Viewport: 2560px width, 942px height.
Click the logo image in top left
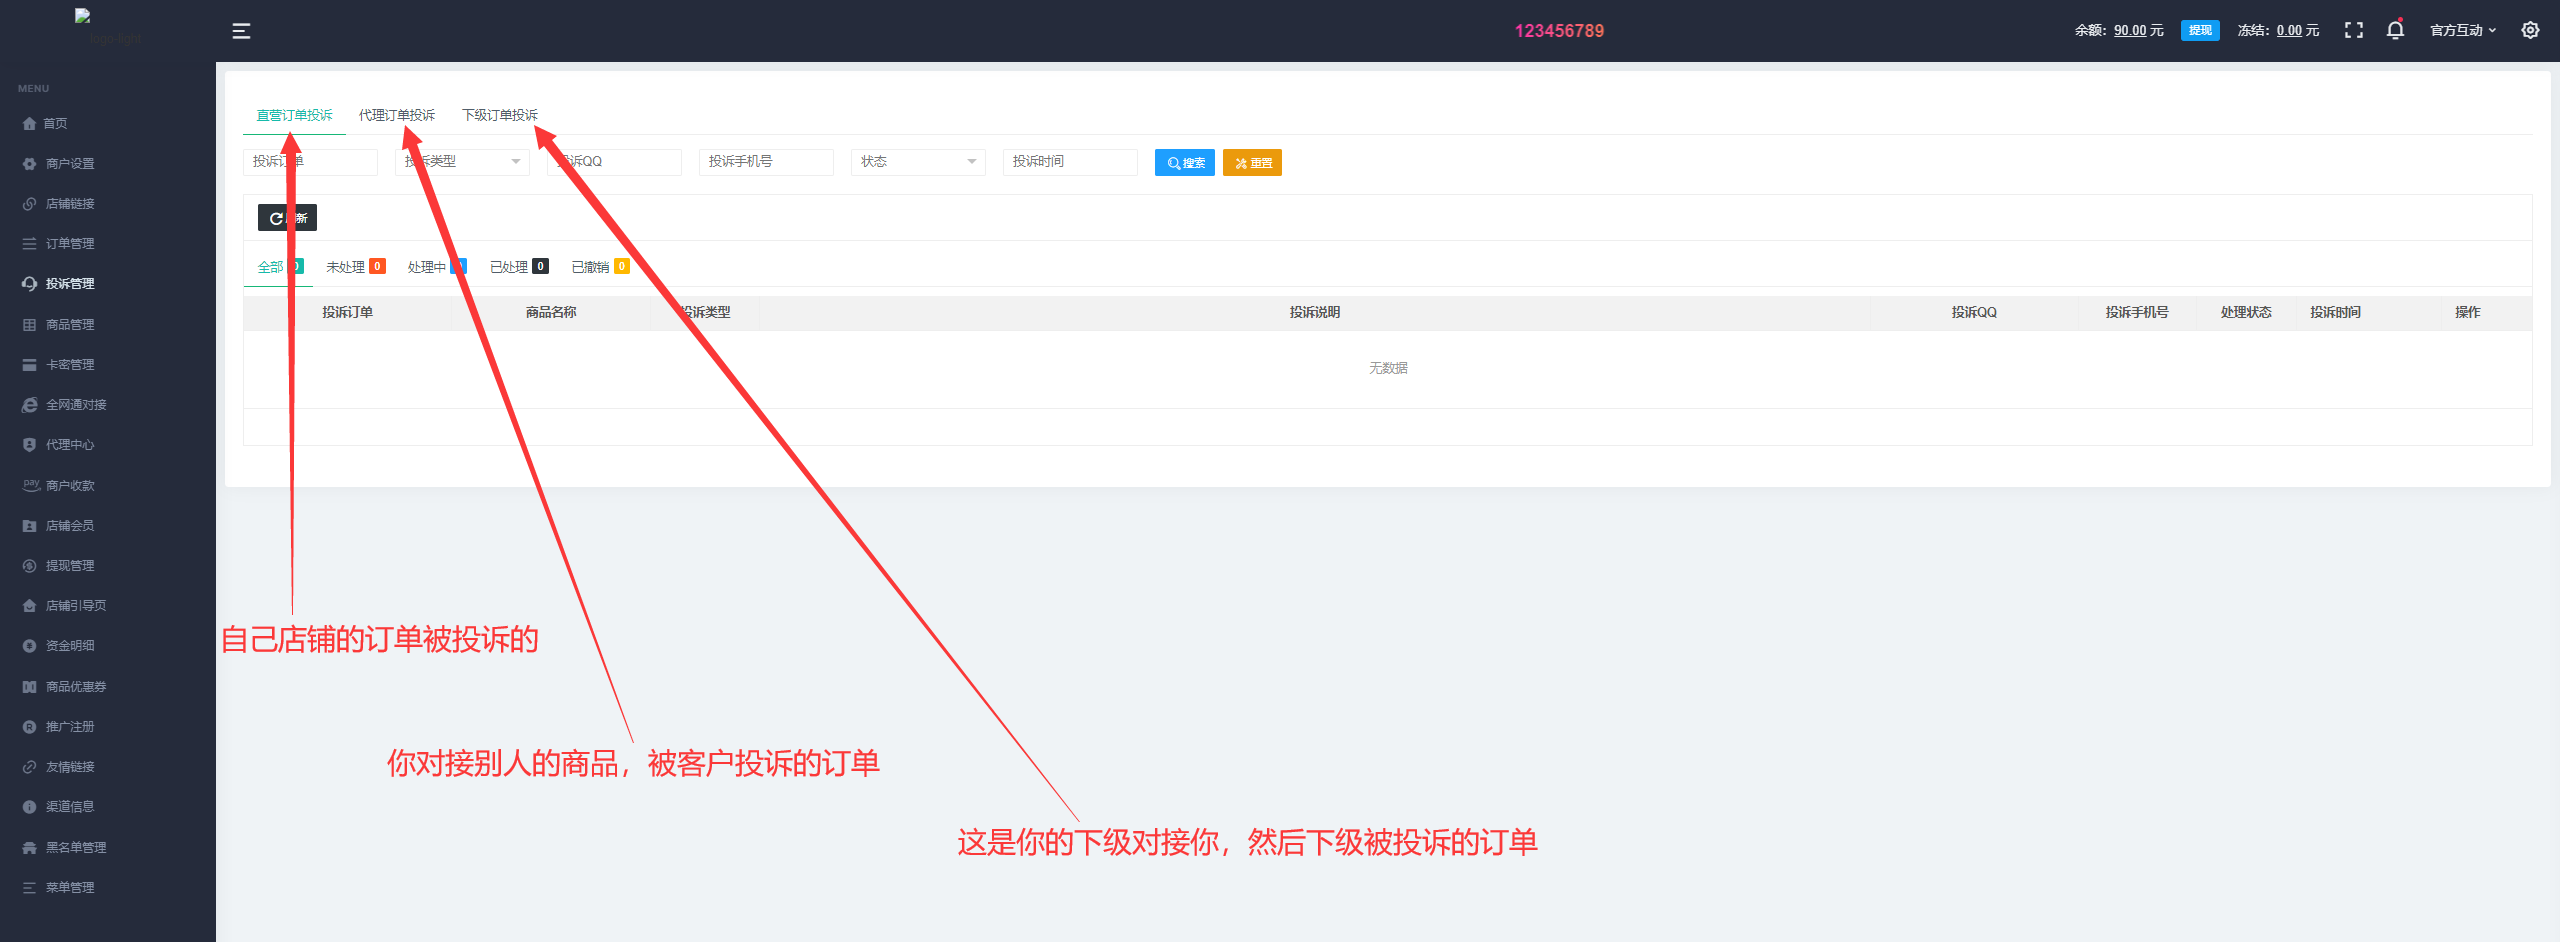point(108,28)
